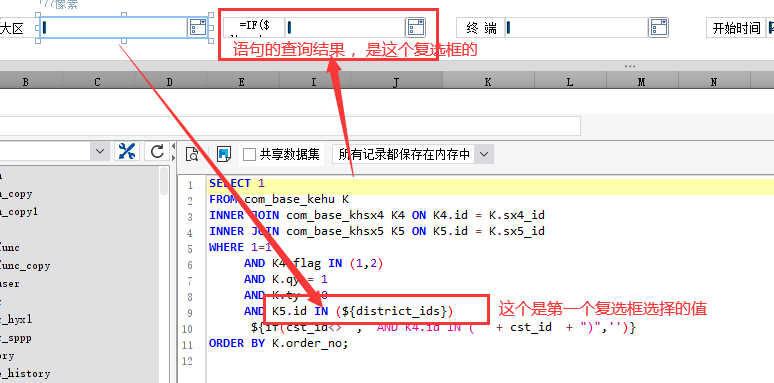
Task: Refresh the database table list
Action: pos(157,152)
